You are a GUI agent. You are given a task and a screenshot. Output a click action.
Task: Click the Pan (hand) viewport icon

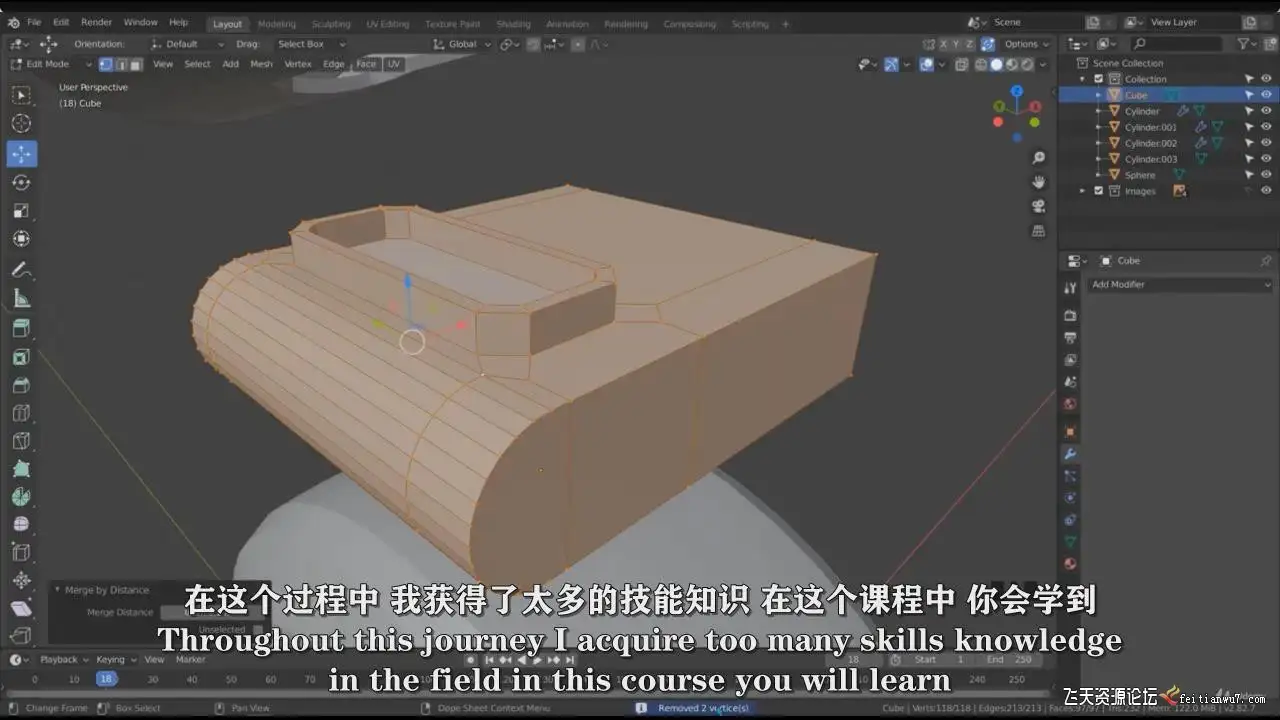pyautogui.click(x=1039, y=182)
